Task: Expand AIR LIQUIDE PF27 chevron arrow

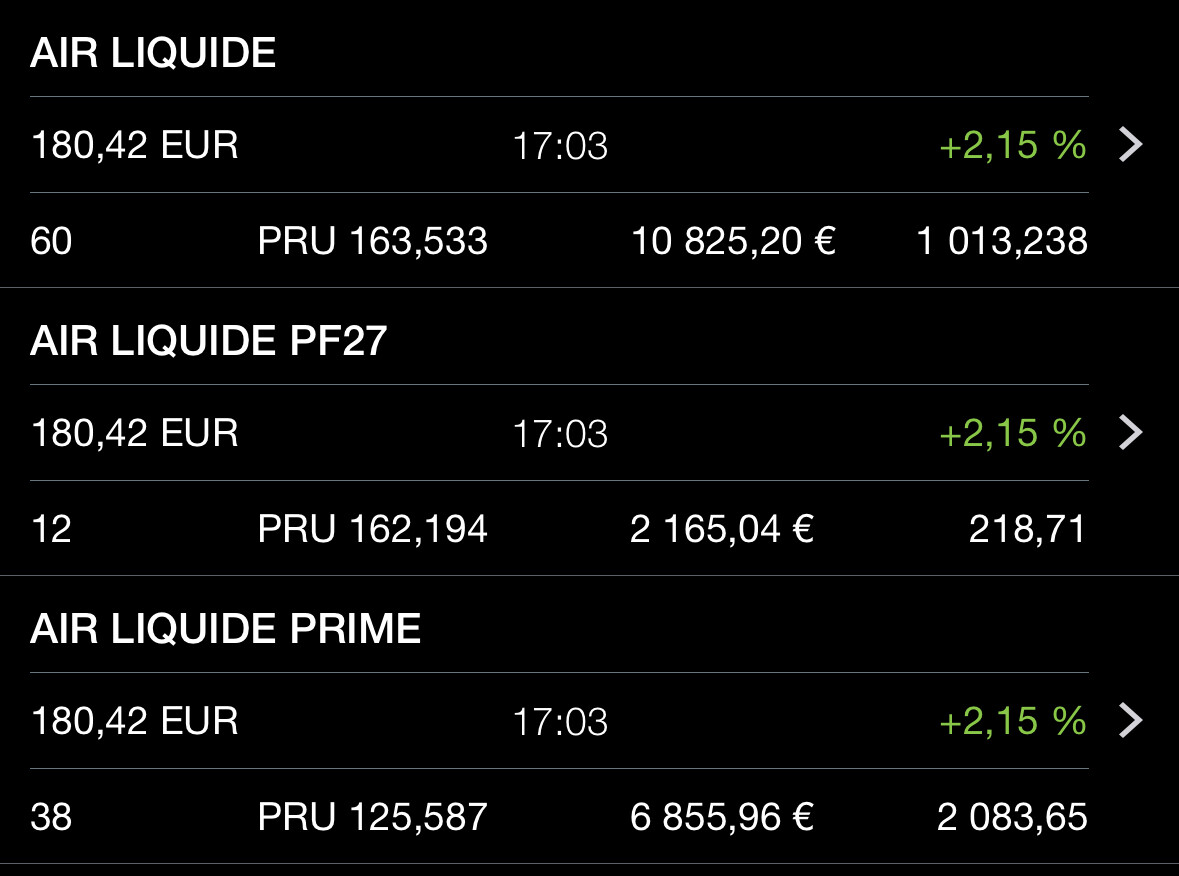Action: pyautogui.click(x=1130, y=432)
